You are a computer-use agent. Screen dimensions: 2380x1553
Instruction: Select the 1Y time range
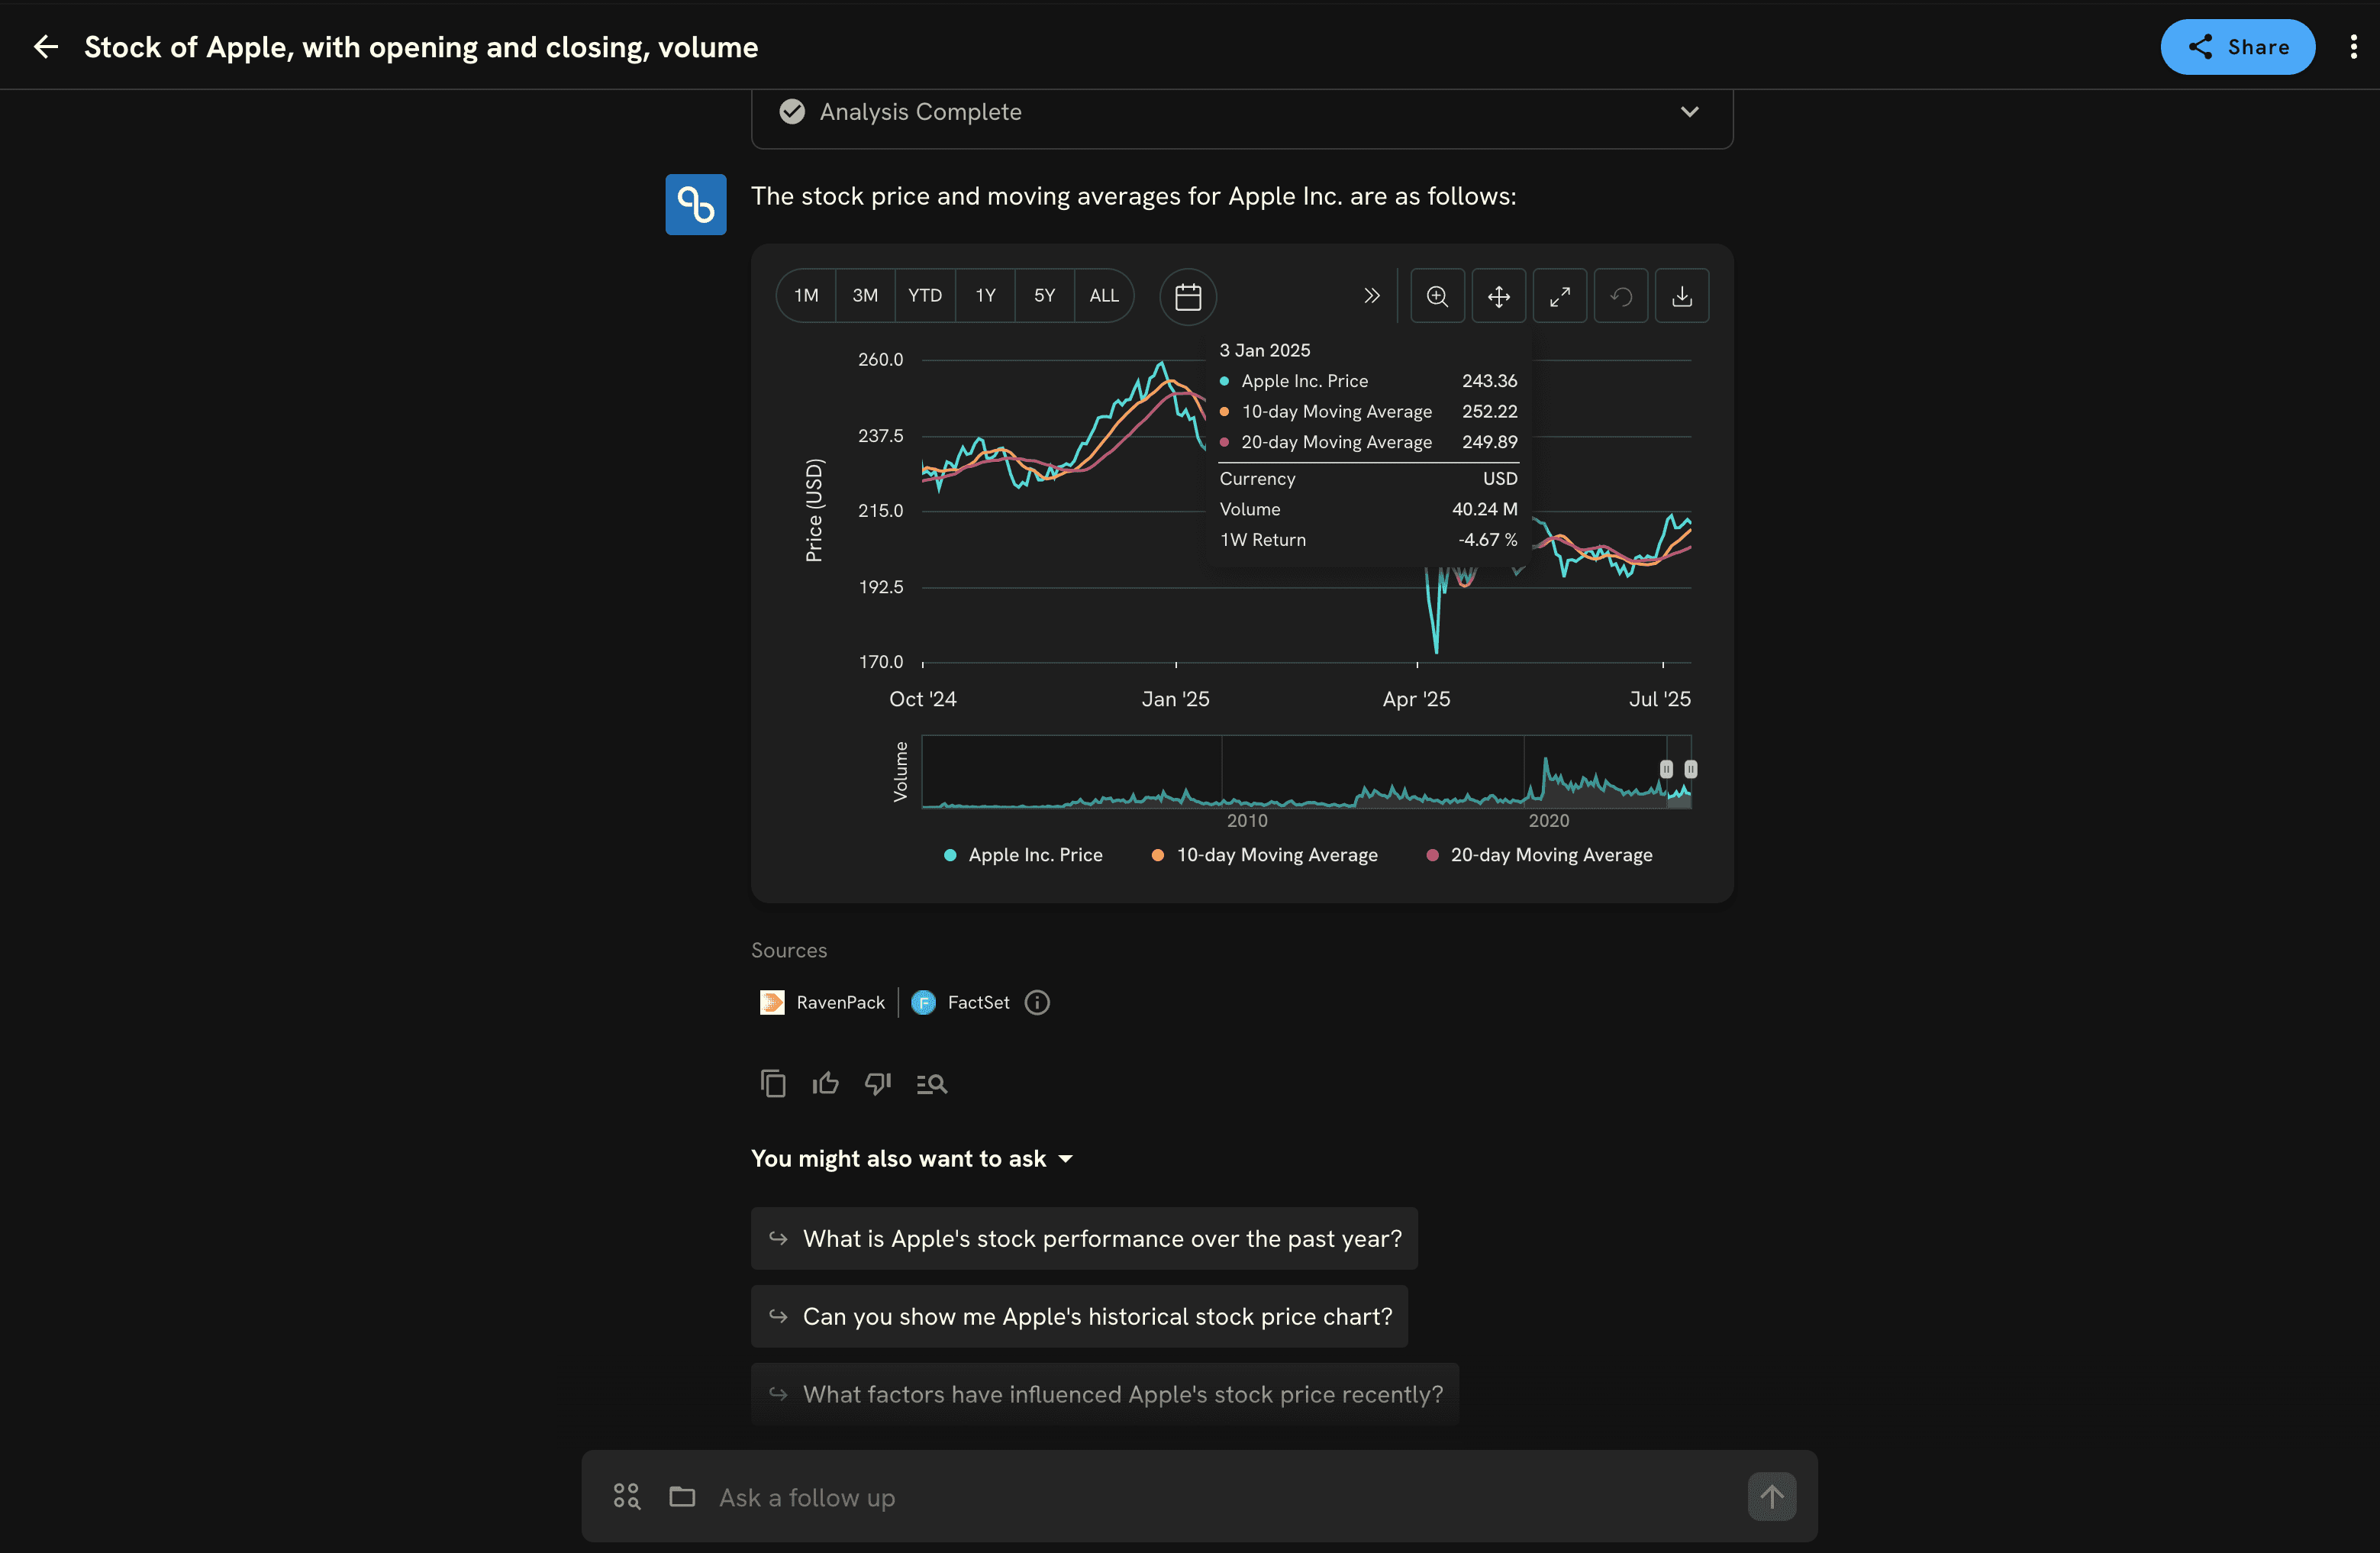tap(985, 296)
